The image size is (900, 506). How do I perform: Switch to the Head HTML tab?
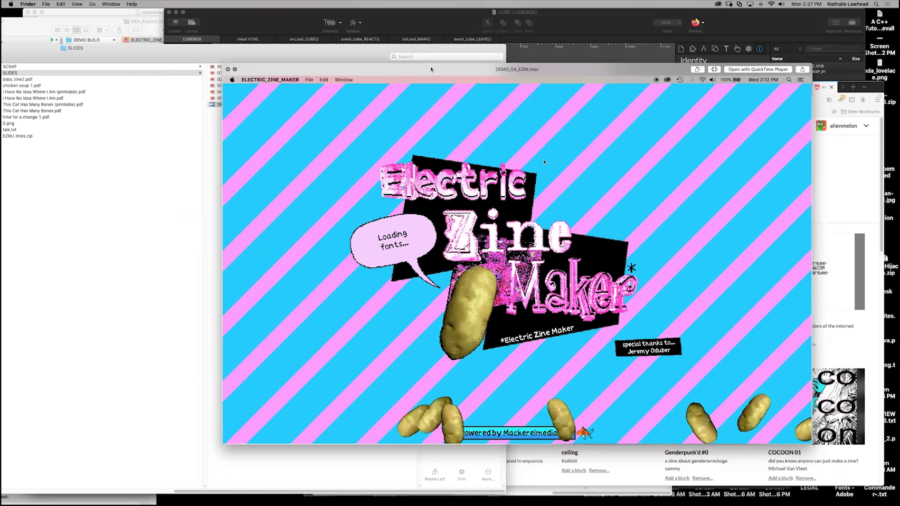(x=248, y=39)
